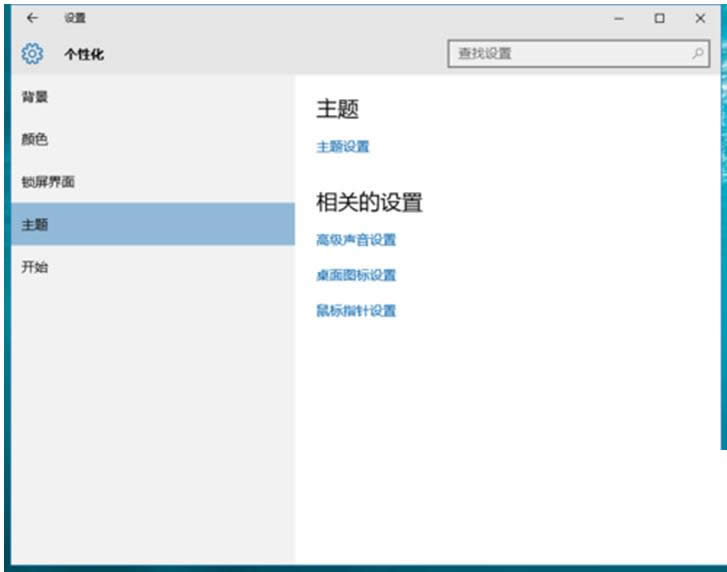
Task: Minimize the Settings window
Action: point(619,18)
